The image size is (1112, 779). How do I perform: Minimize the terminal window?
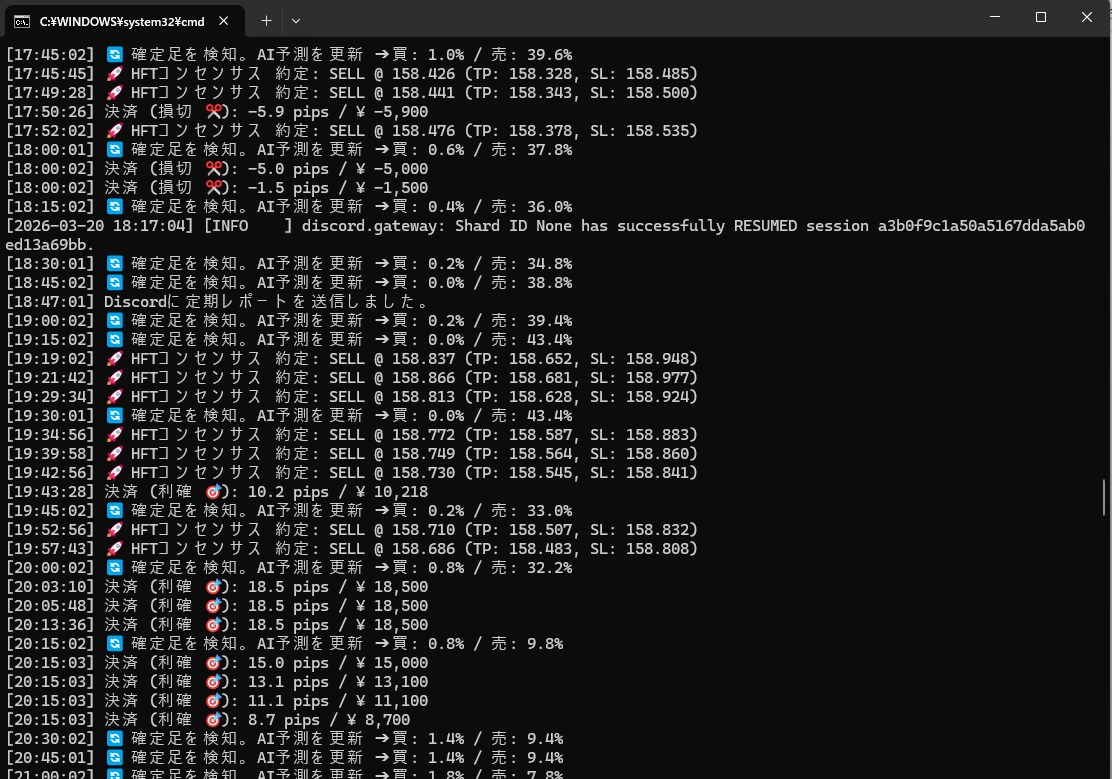(x=995, y=17)
